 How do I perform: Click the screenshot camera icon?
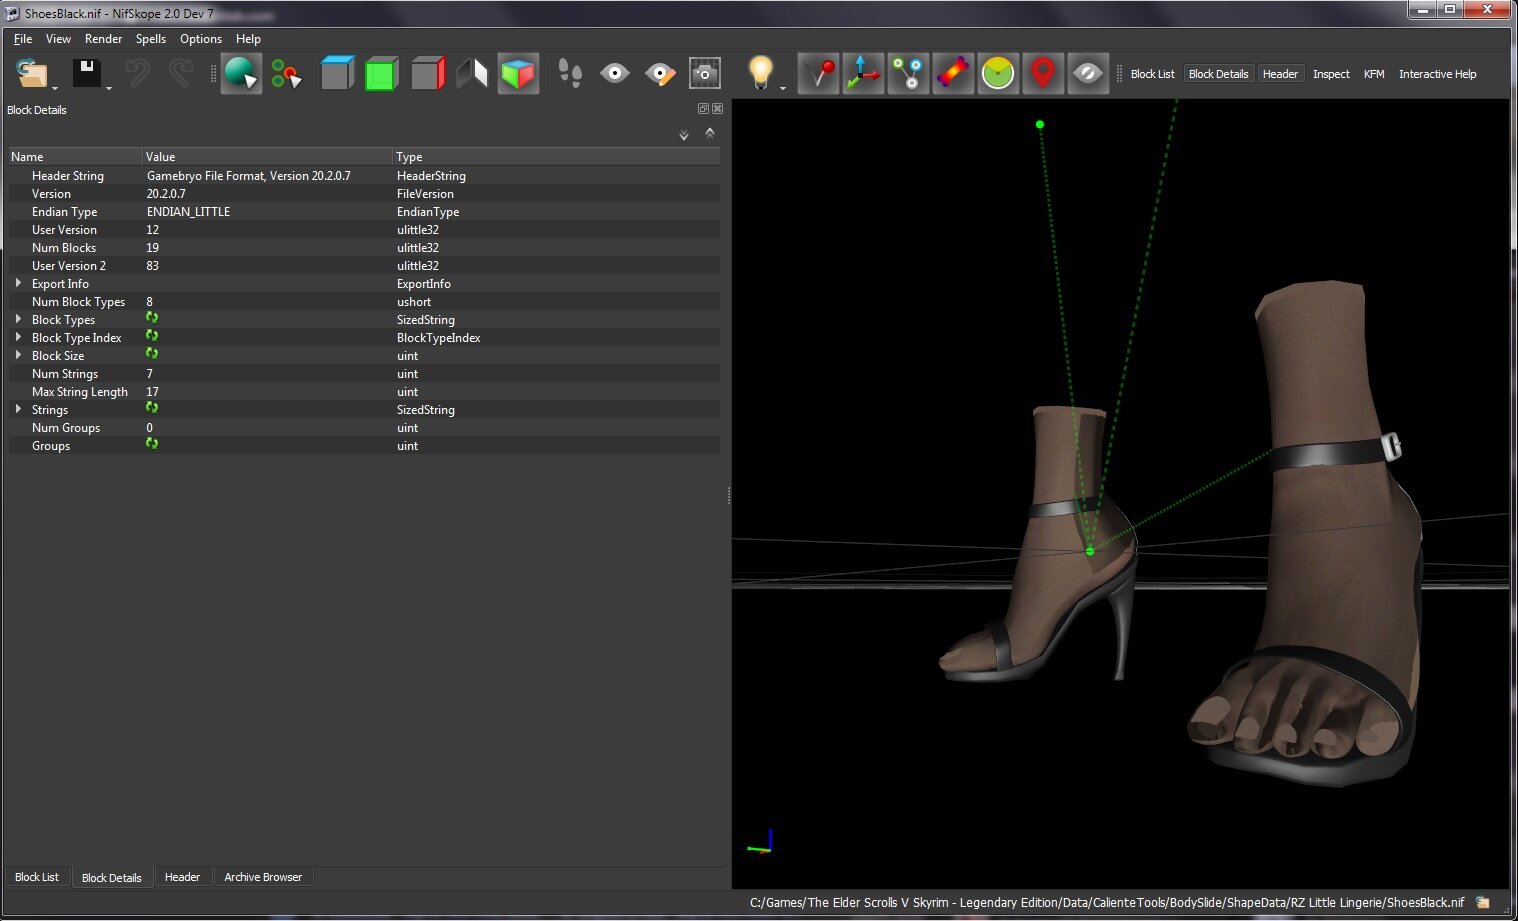click(x=705, y=74)
